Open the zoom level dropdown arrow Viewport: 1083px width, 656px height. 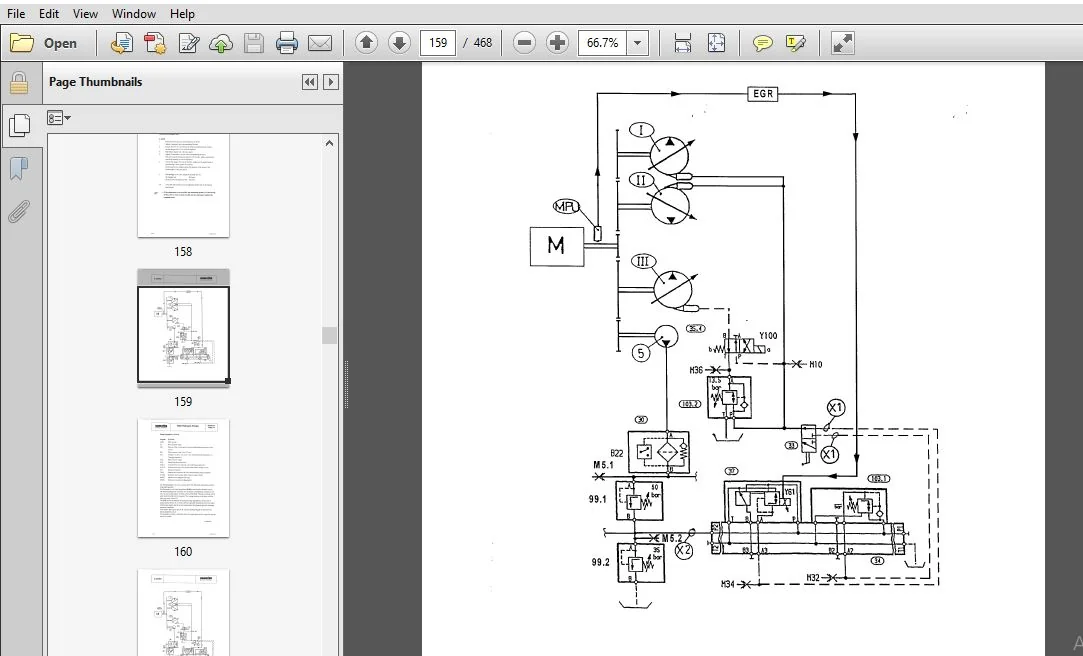pos(638,43)
